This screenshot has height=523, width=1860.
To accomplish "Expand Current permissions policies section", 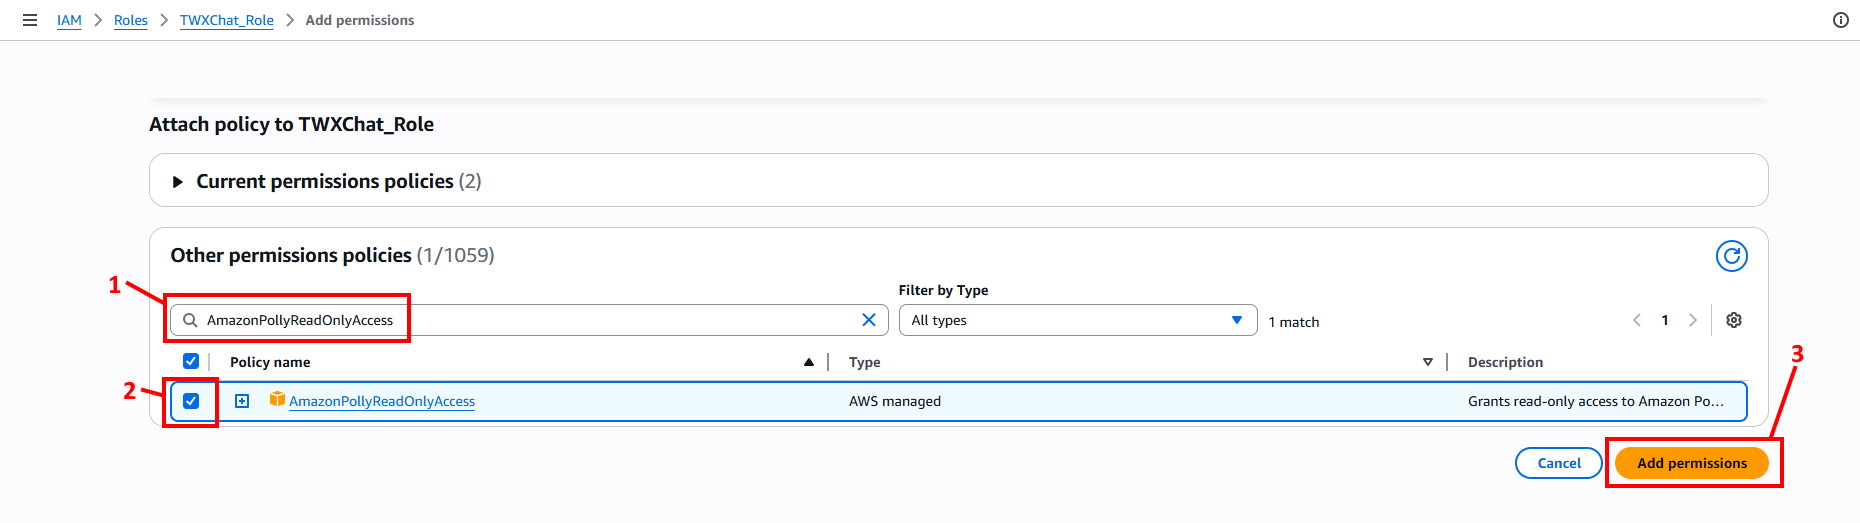I will tap(178, 182).
